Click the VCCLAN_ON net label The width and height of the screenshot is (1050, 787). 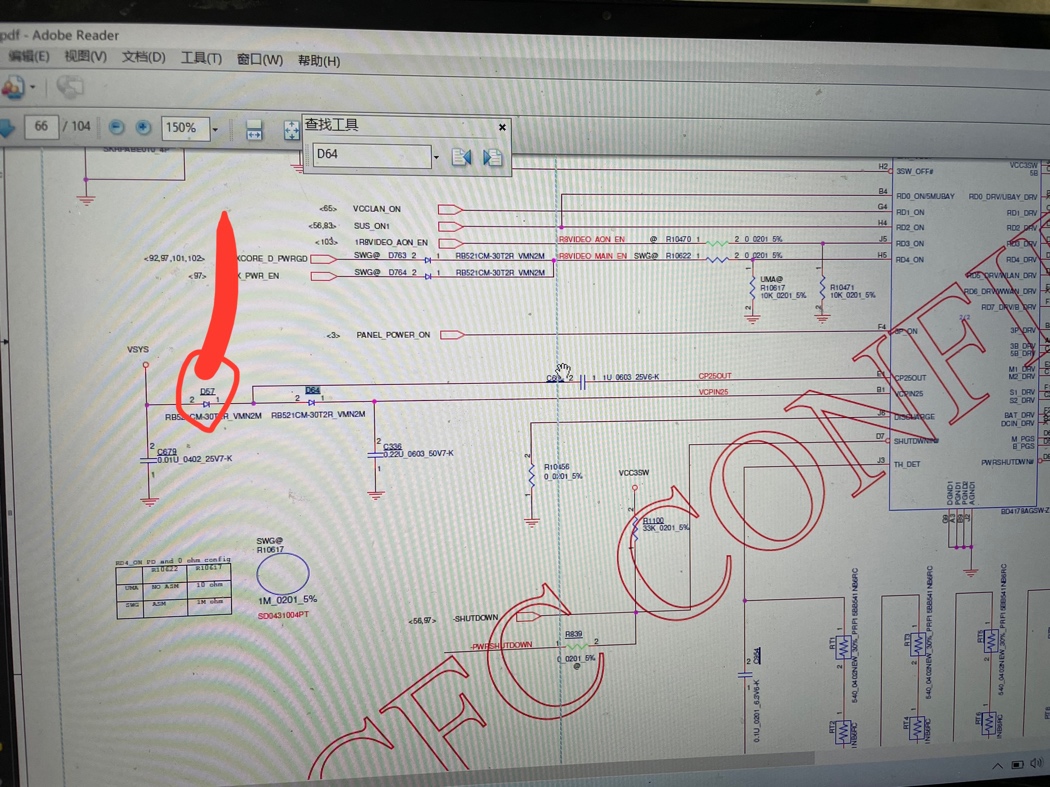(376, 209)
